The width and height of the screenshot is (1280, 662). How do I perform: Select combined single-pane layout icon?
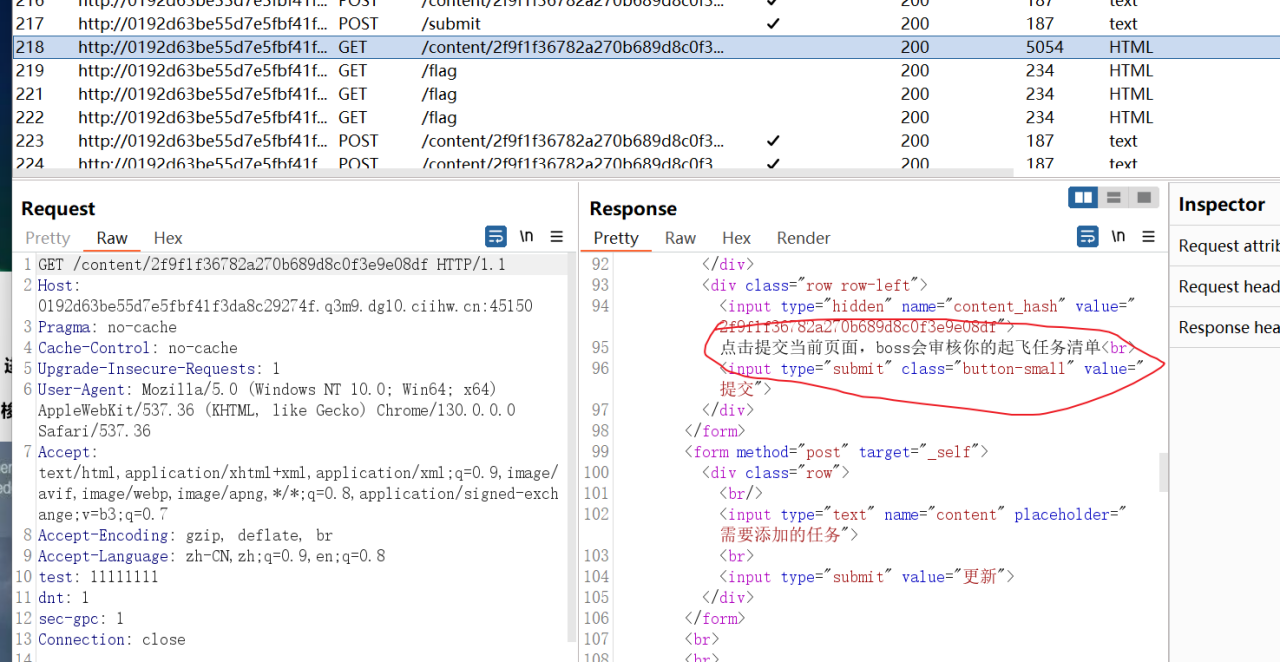click(x=1144, y=198)
